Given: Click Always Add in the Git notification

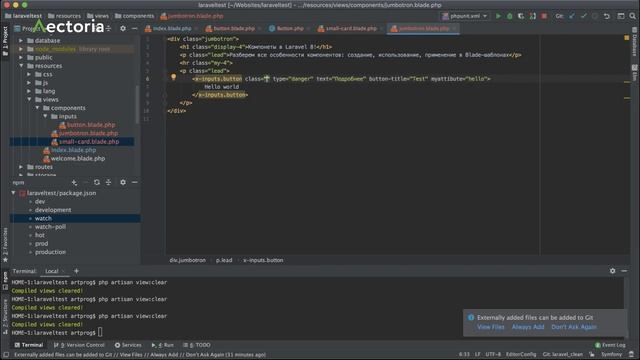Looking at the screenshot, I should click(528, 327).
